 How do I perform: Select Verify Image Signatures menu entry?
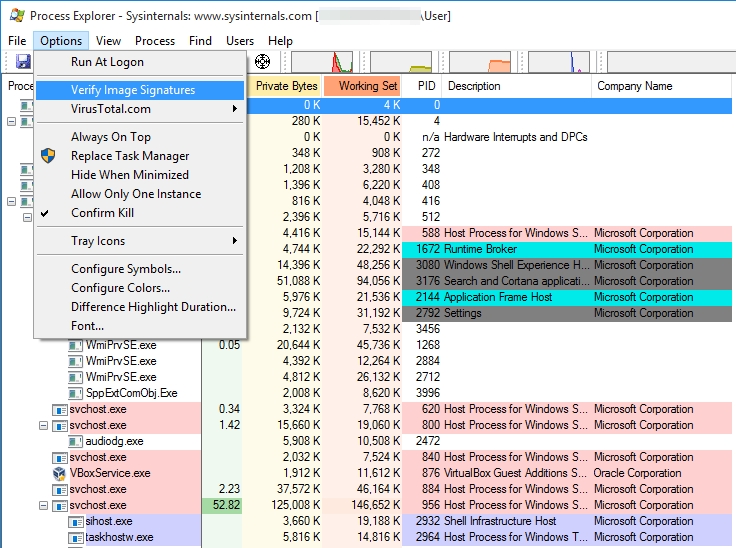pos(133,90)
